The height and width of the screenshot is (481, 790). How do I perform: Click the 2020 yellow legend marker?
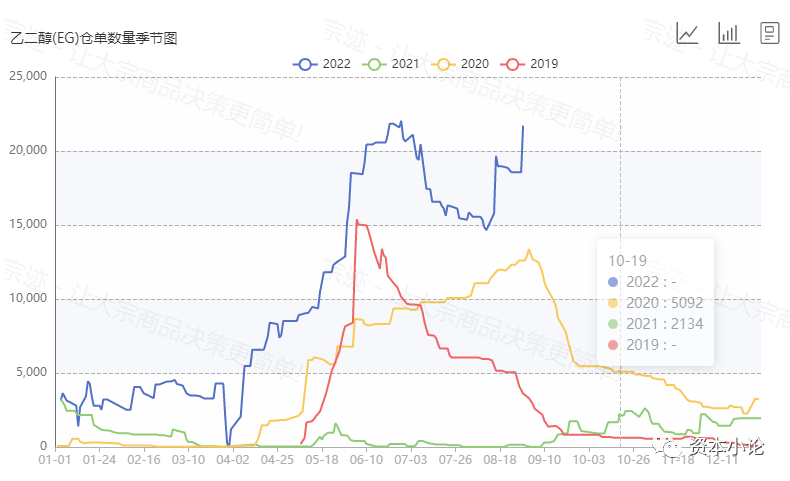444,64
